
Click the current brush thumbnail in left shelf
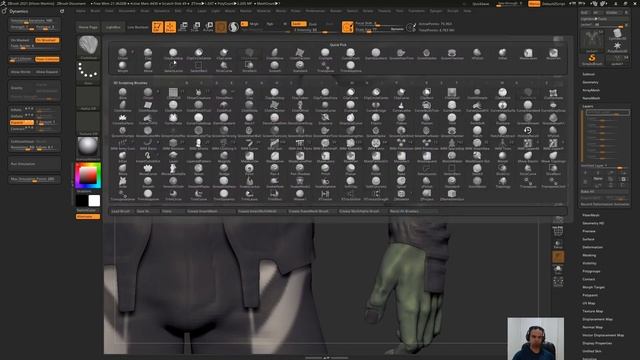point(88,46)
